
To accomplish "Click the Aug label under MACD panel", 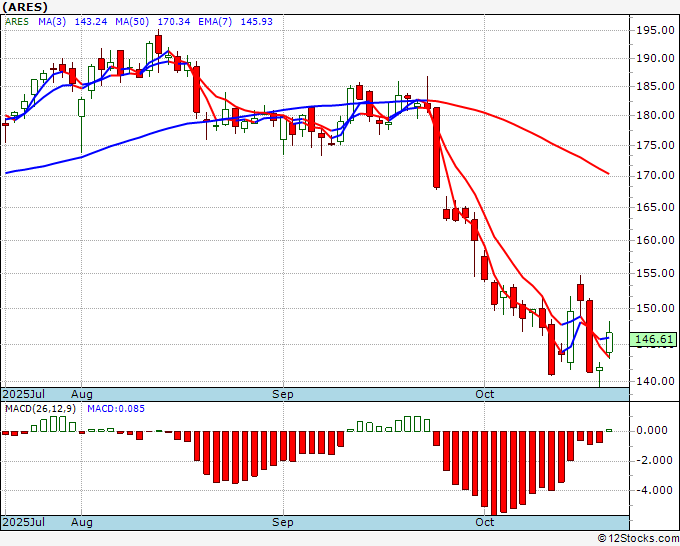I will point(82,522).
